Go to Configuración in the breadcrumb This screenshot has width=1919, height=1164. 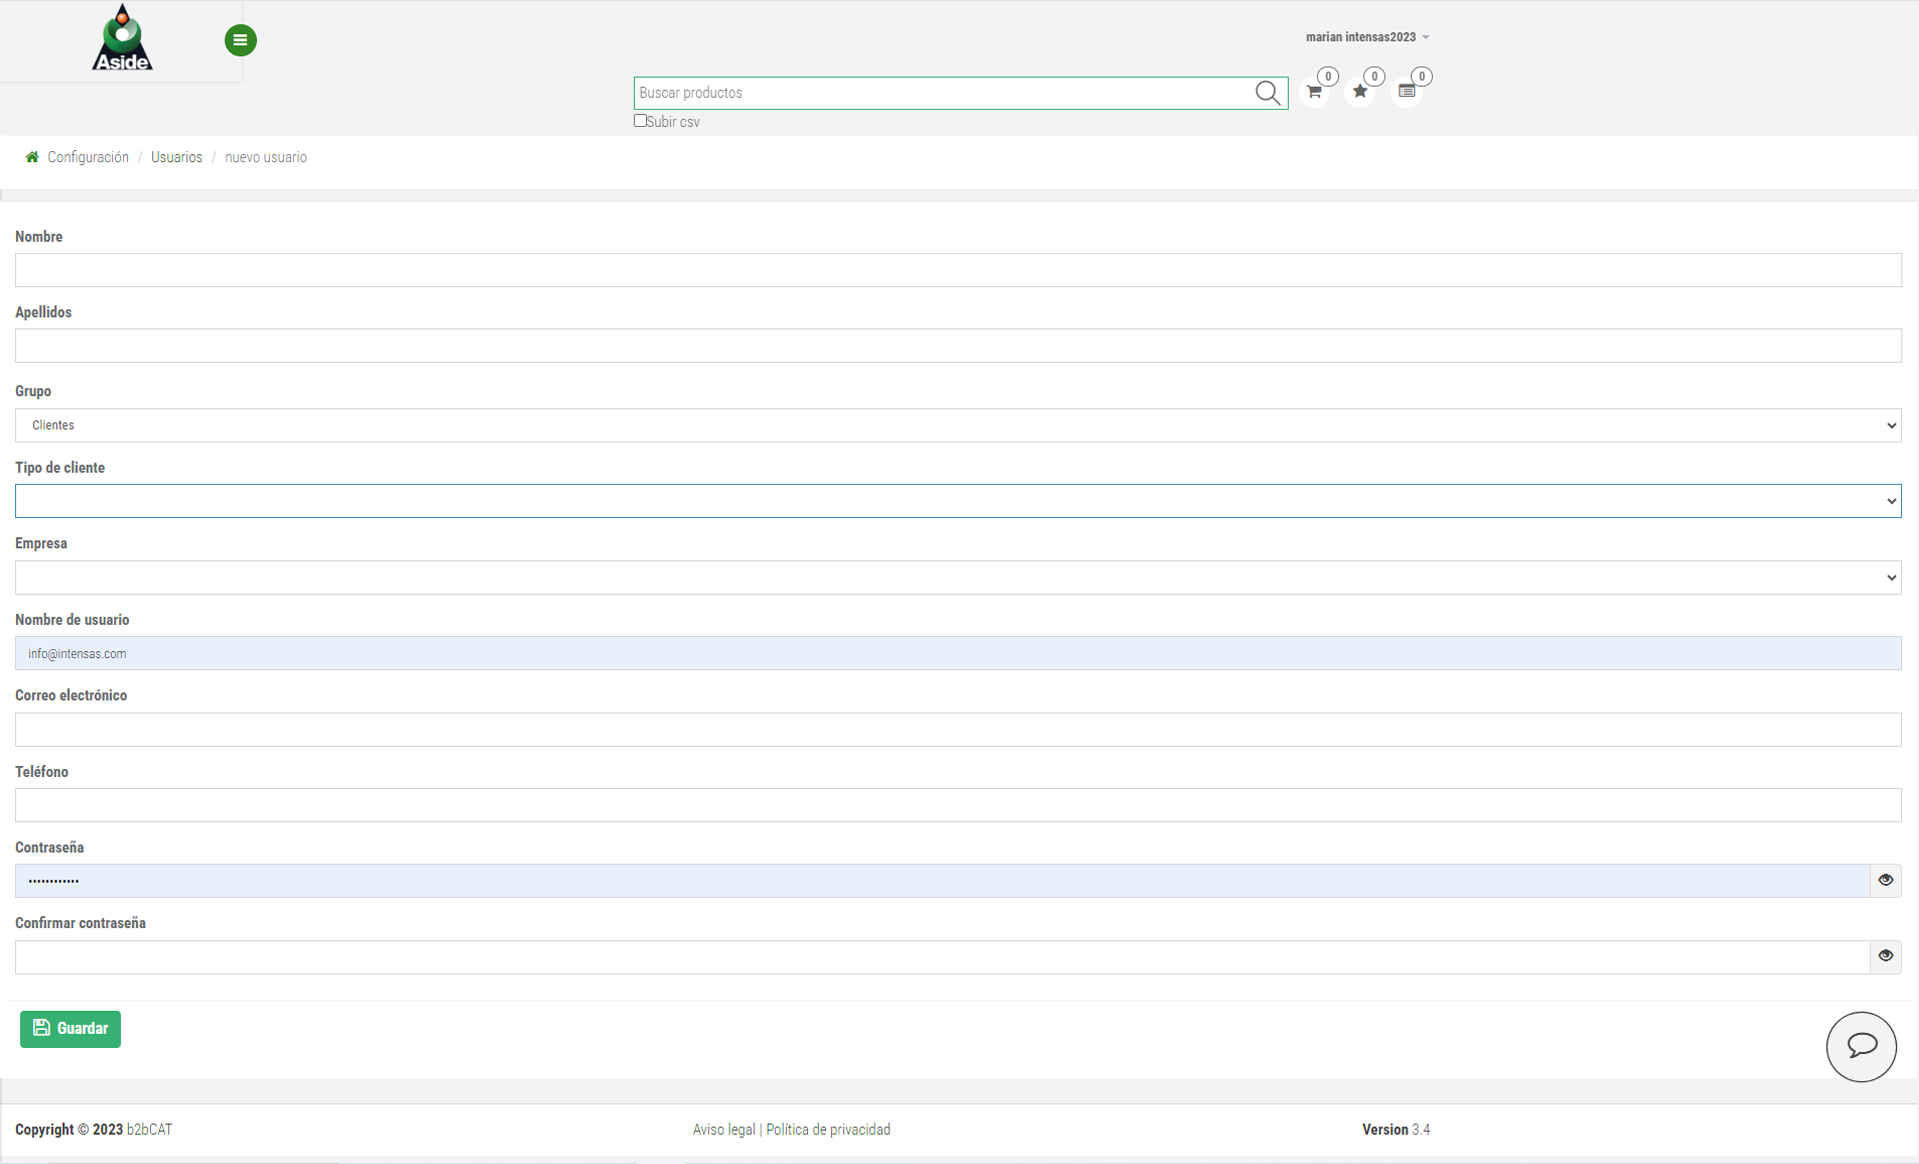coord(88,157)
